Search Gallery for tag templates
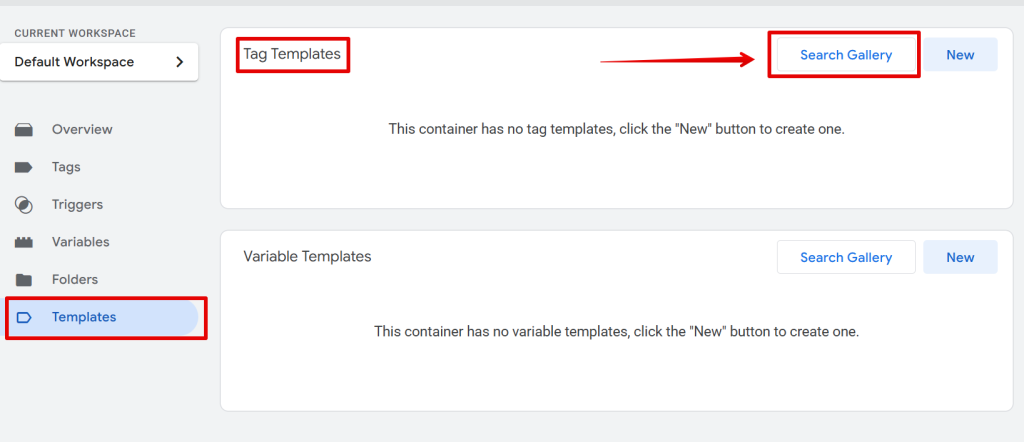1024x442 pixels. 845,55
